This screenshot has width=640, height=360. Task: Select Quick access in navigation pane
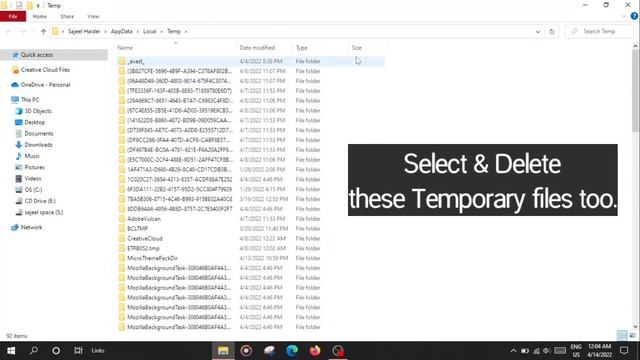coord(54,55)
